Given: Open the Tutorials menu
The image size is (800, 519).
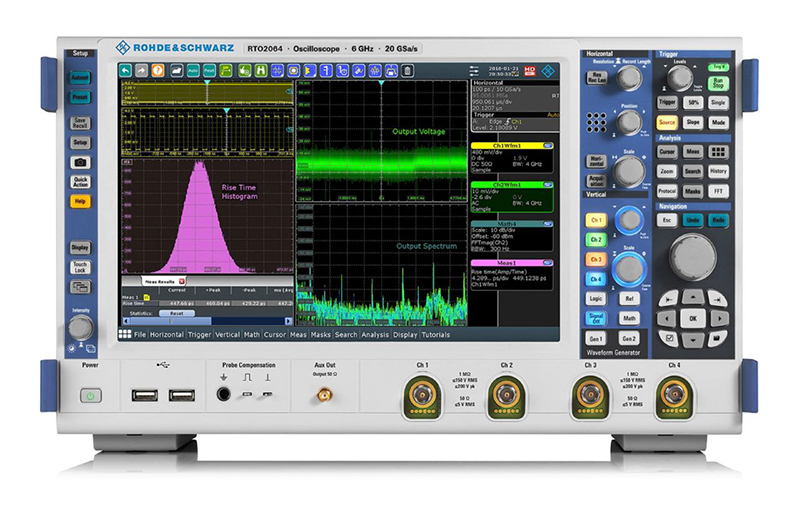Looking at the screenshot, I should pyautogui.click(x=436, y=335).
